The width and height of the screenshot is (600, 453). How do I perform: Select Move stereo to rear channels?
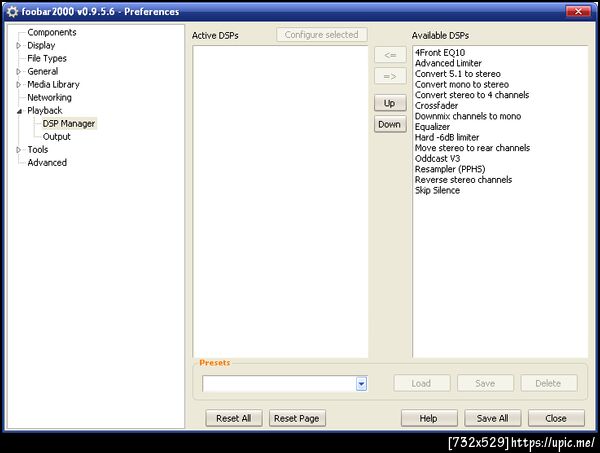[472, 148]
